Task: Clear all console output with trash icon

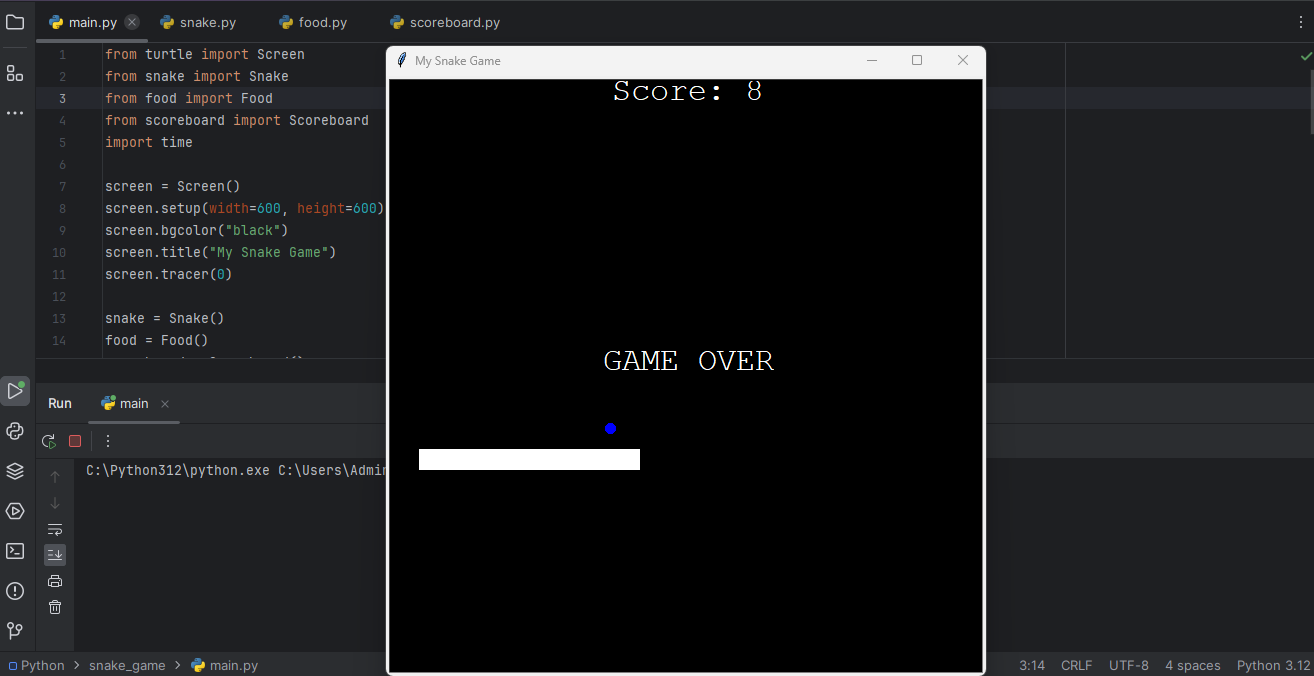Action: pyautogui.click(x=55, y=607)
